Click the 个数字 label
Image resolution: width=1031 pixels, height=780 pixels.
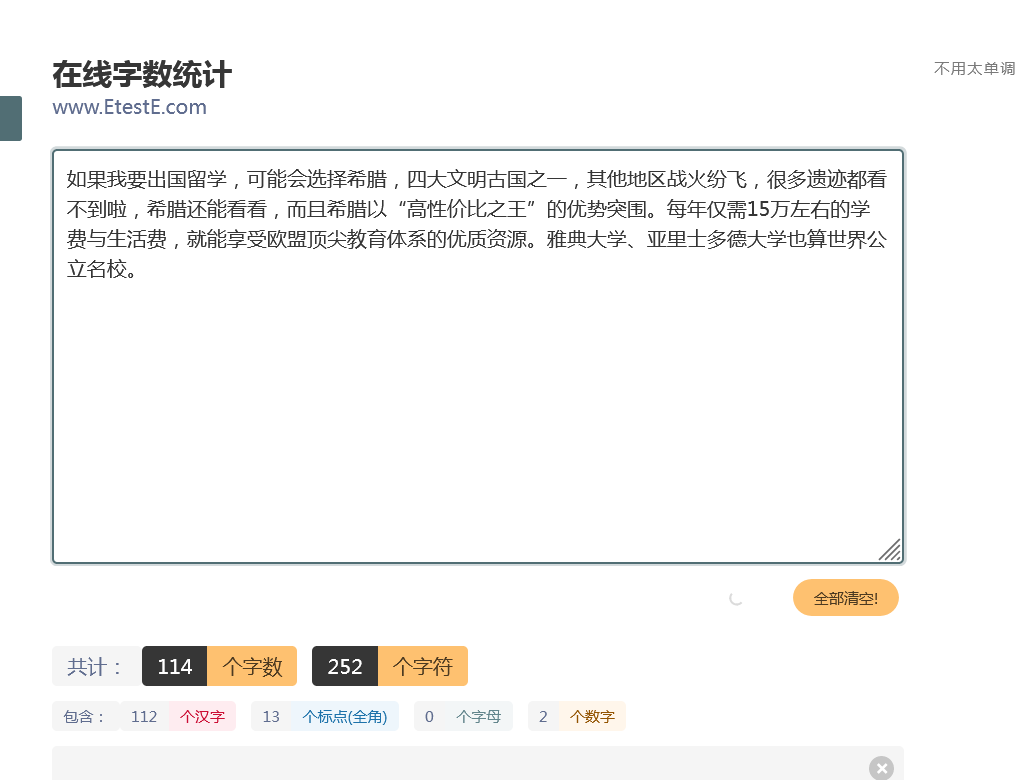[x=592, y=716]
